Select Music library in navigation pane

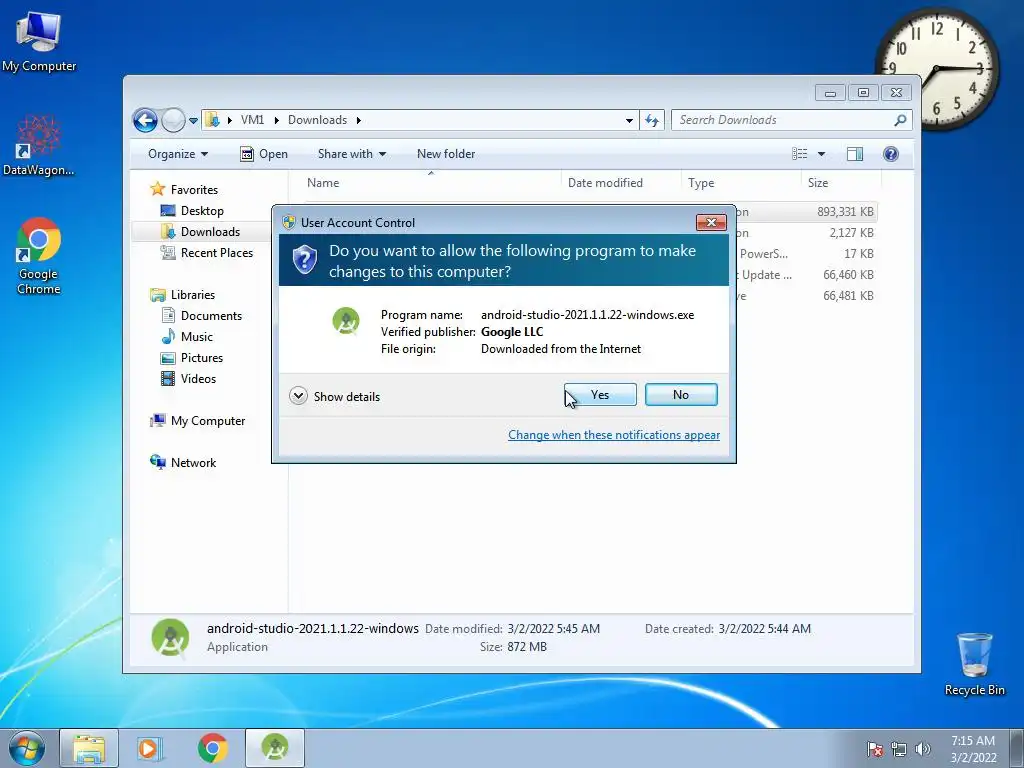tap(187, 336)
